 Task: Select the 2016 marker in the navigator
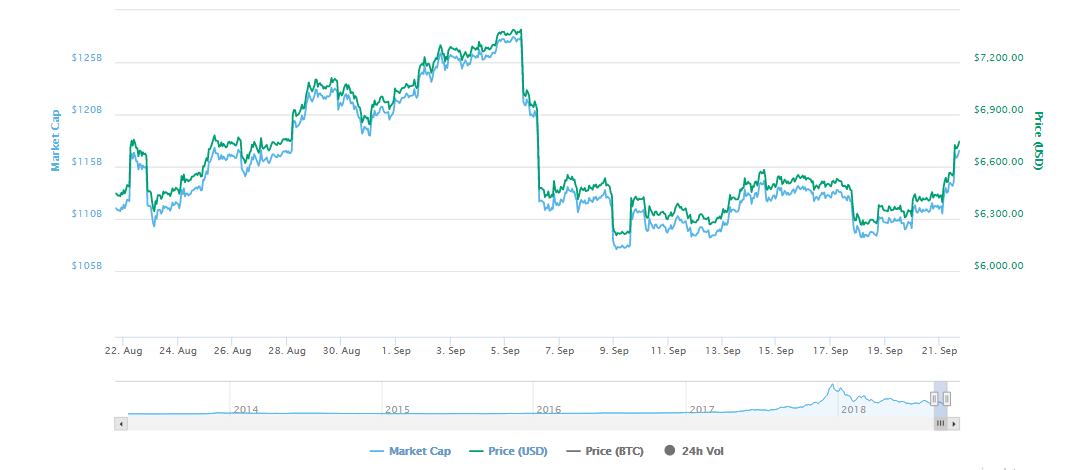coord(548,410)
